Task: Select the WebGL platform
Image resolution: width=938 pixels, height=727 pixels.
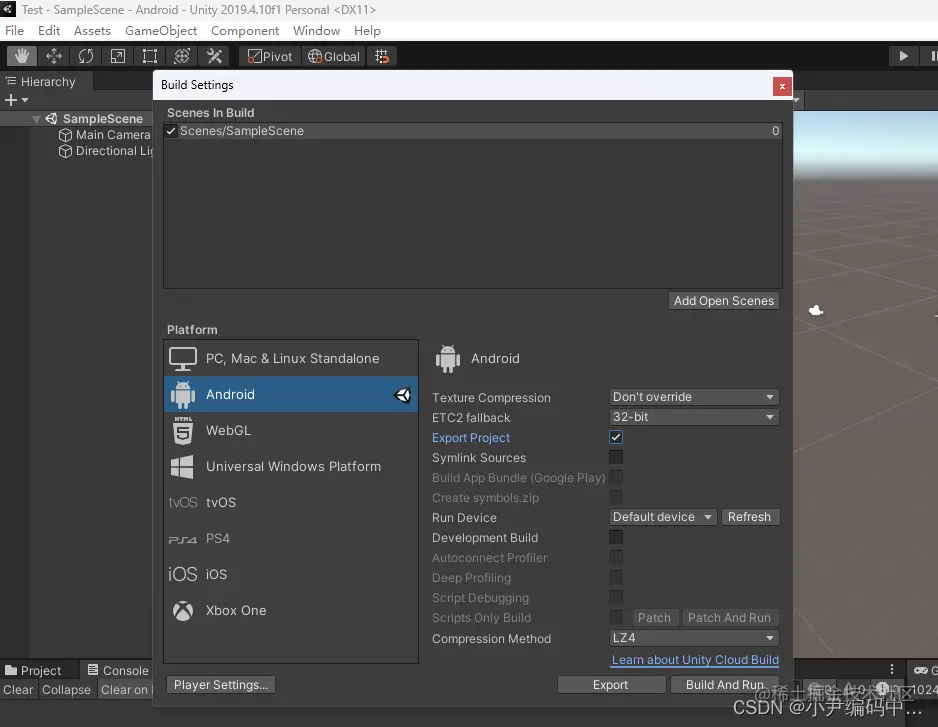Action: tap(291, 430)
